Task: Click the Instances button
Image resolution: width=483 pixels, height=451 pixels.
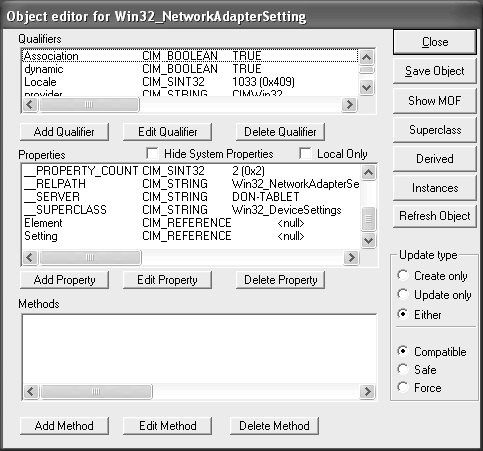Action: pyautogui.click(x=435, y=188)
